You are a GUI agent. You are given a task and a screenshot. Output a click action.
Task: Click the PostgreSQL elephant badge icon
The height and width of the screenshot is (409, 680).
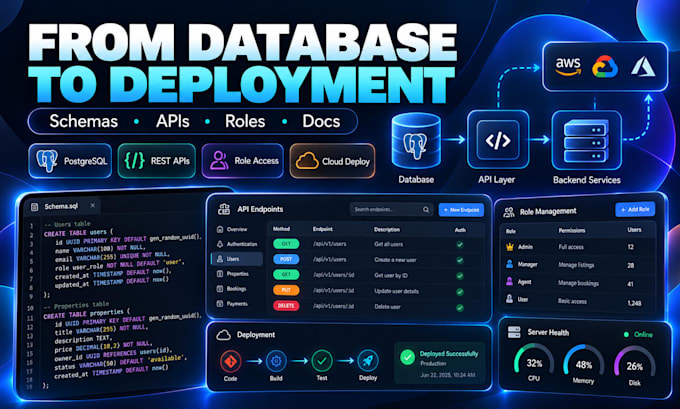pos(47,161)
